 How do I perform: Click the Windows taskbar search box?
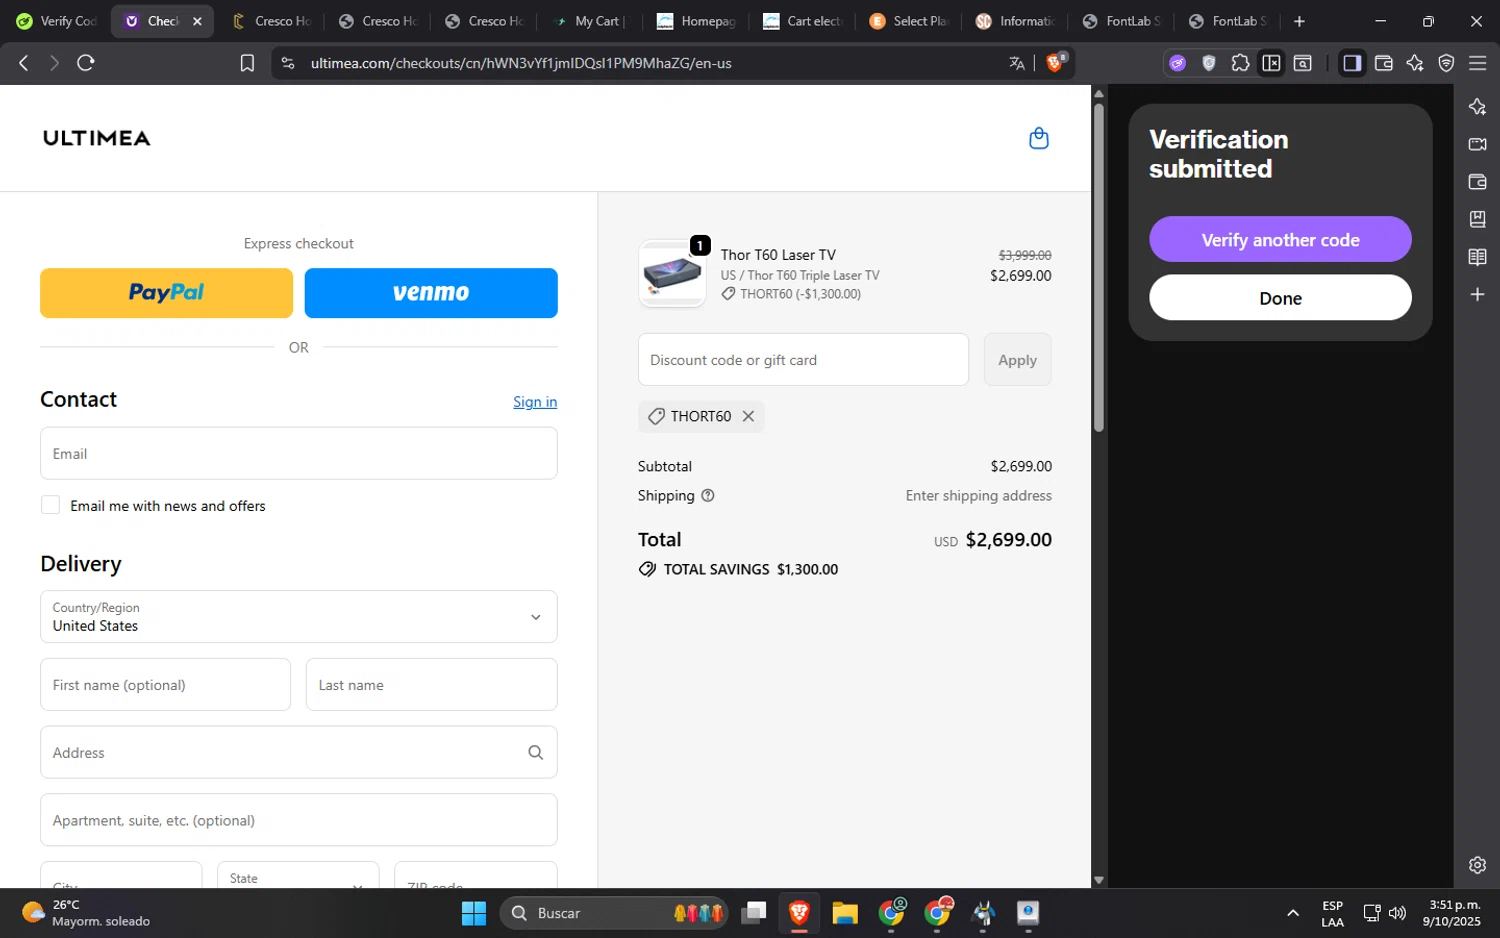[x=615, y=913]
